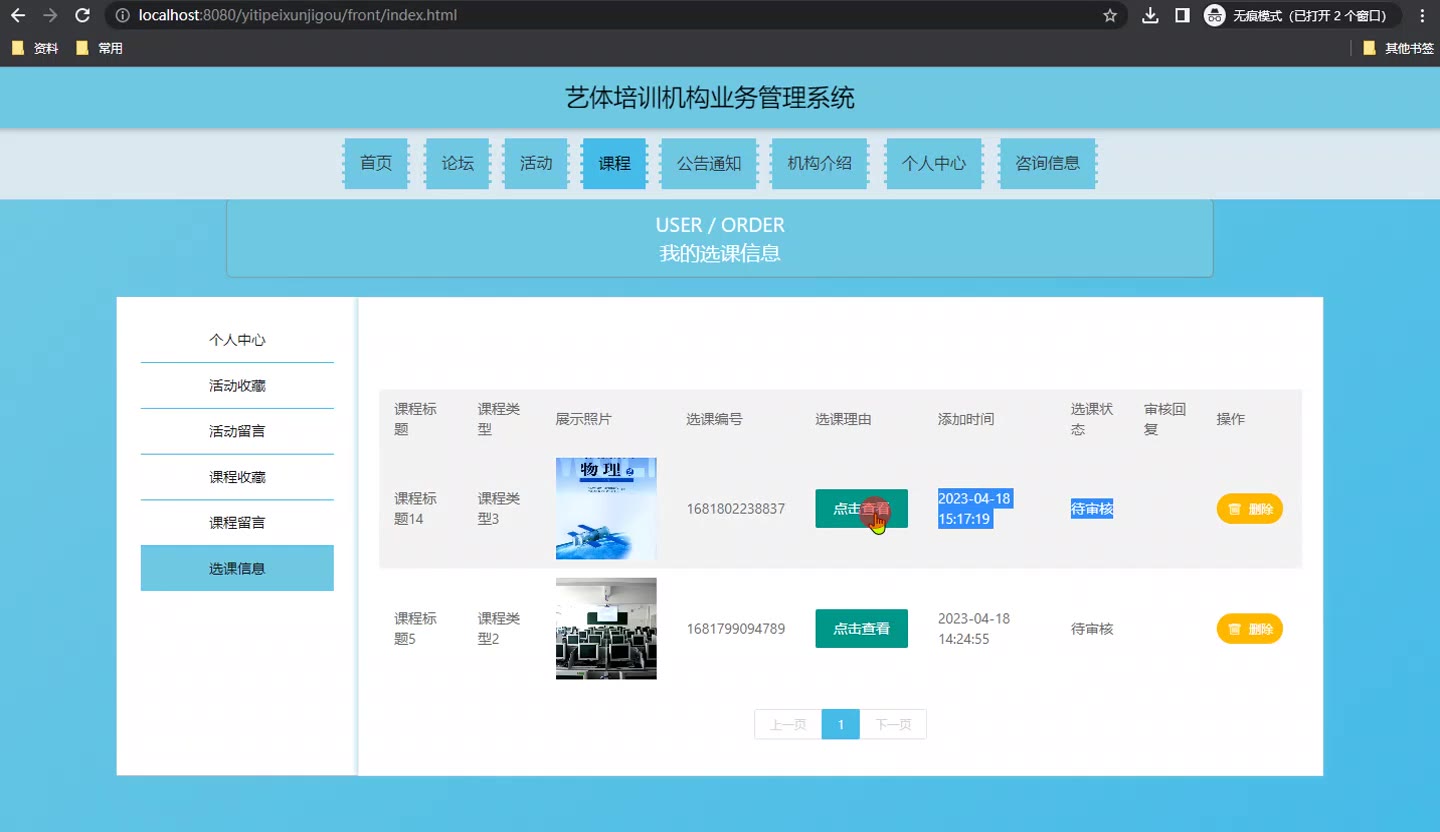This screenshot has width=1440, height=832.
Task: Toggle the browser side panel icon
Action: coord(1182,16)
